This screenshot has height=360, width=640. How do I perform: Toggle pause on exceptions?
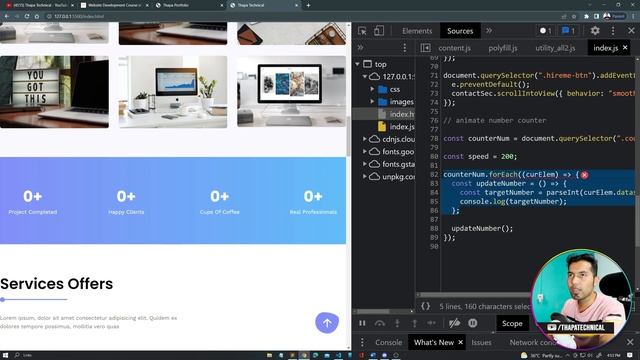pyautogui.click(x=473, y=323)
